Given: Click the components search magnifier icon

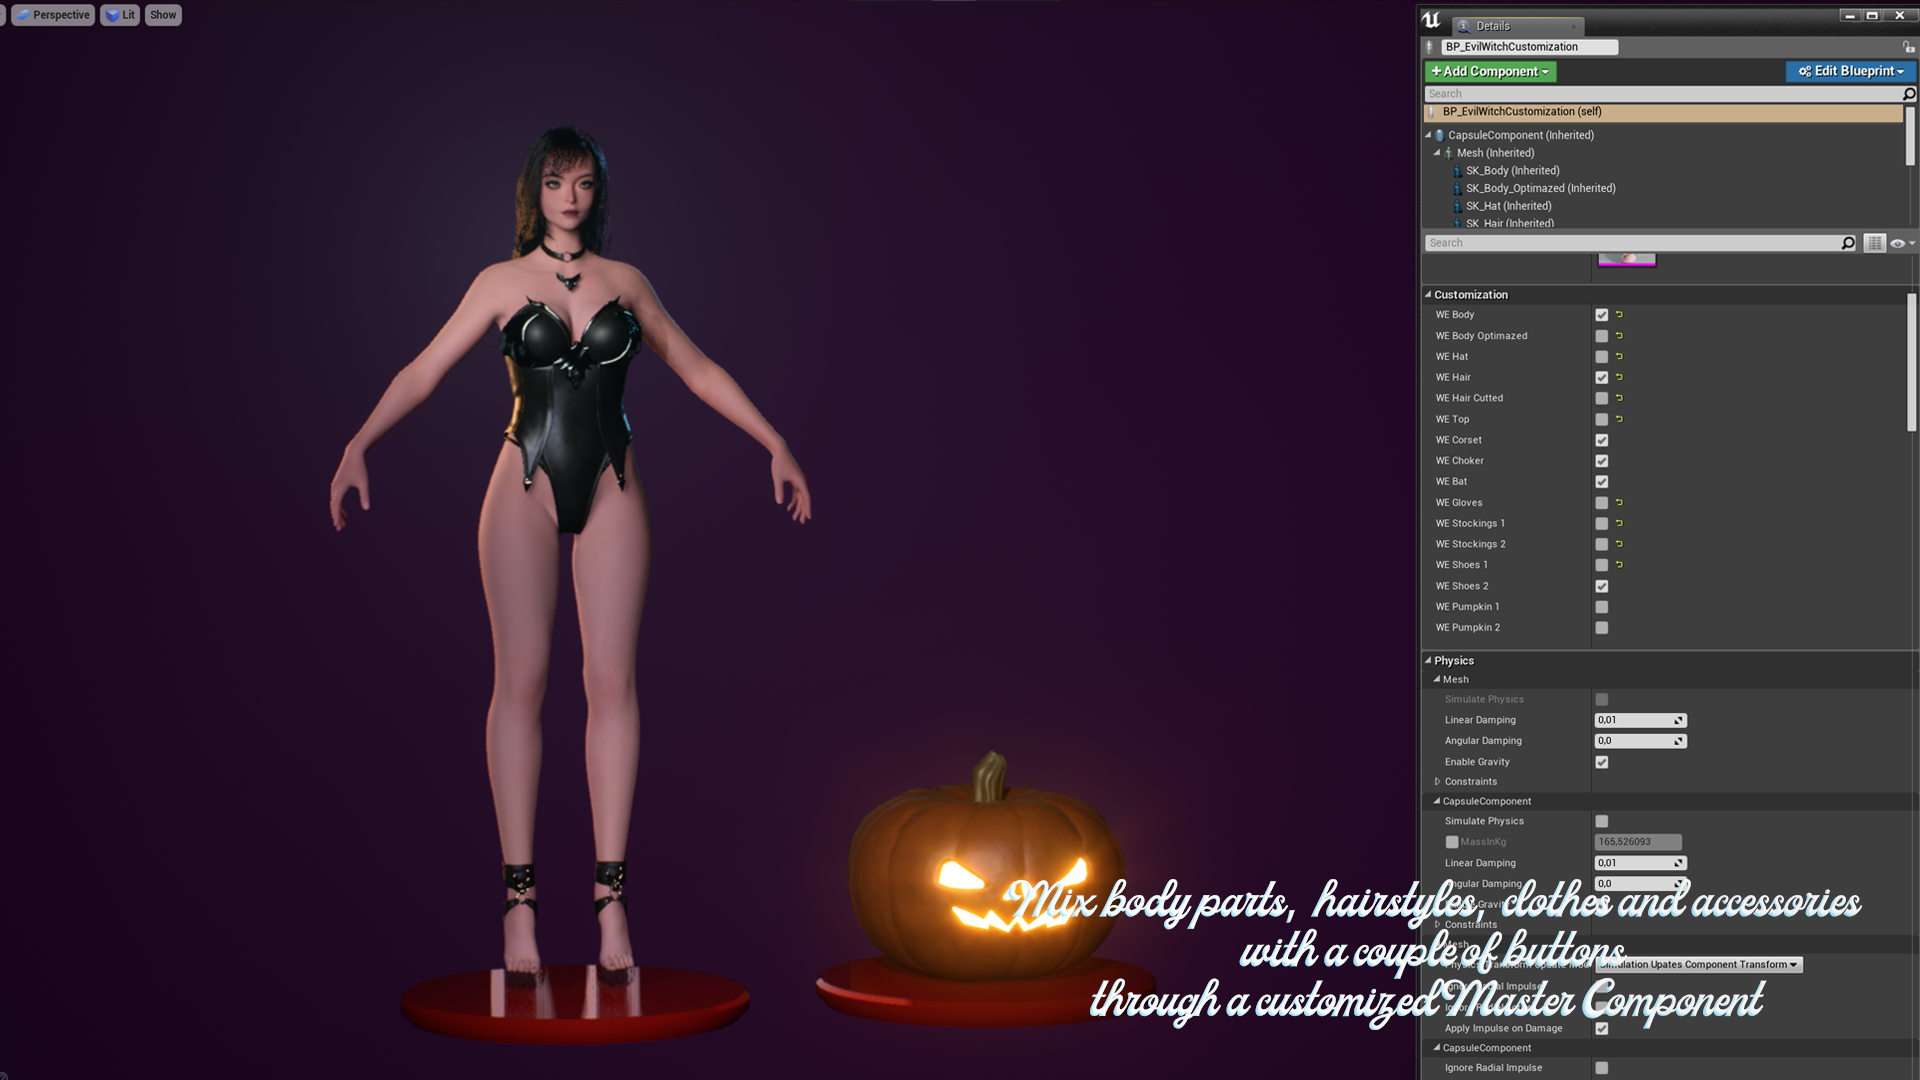Looking at the screenshot, I should (x=1908, y=94).
